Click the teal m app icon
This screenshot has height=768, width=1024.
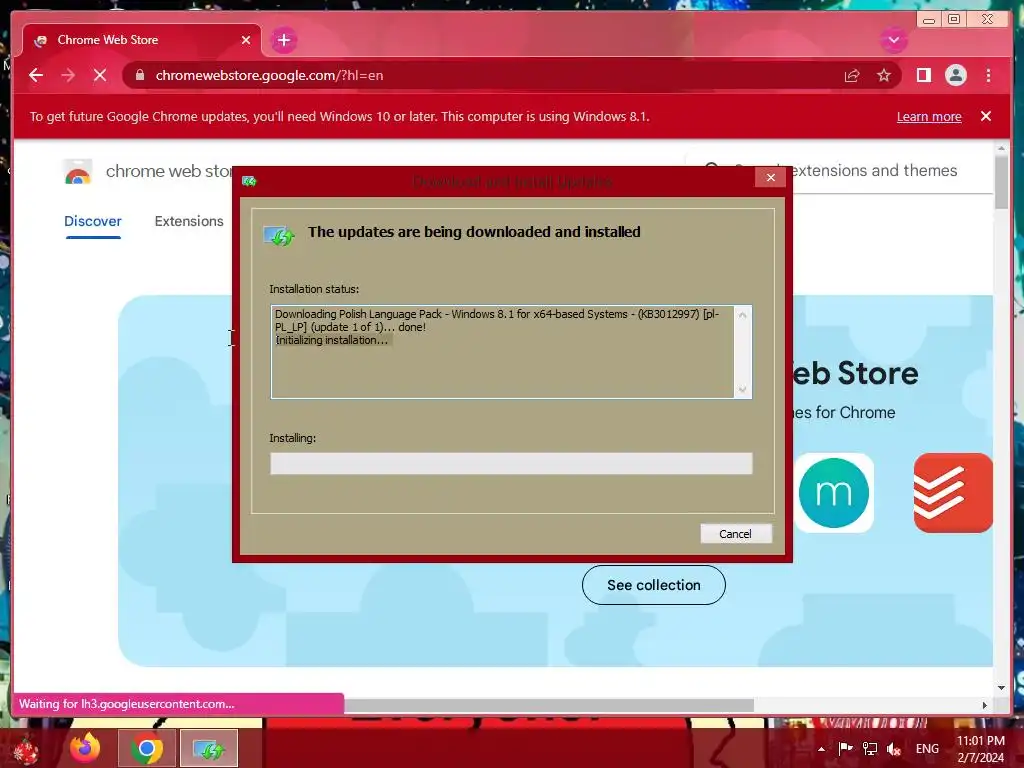tap(834, 493)
